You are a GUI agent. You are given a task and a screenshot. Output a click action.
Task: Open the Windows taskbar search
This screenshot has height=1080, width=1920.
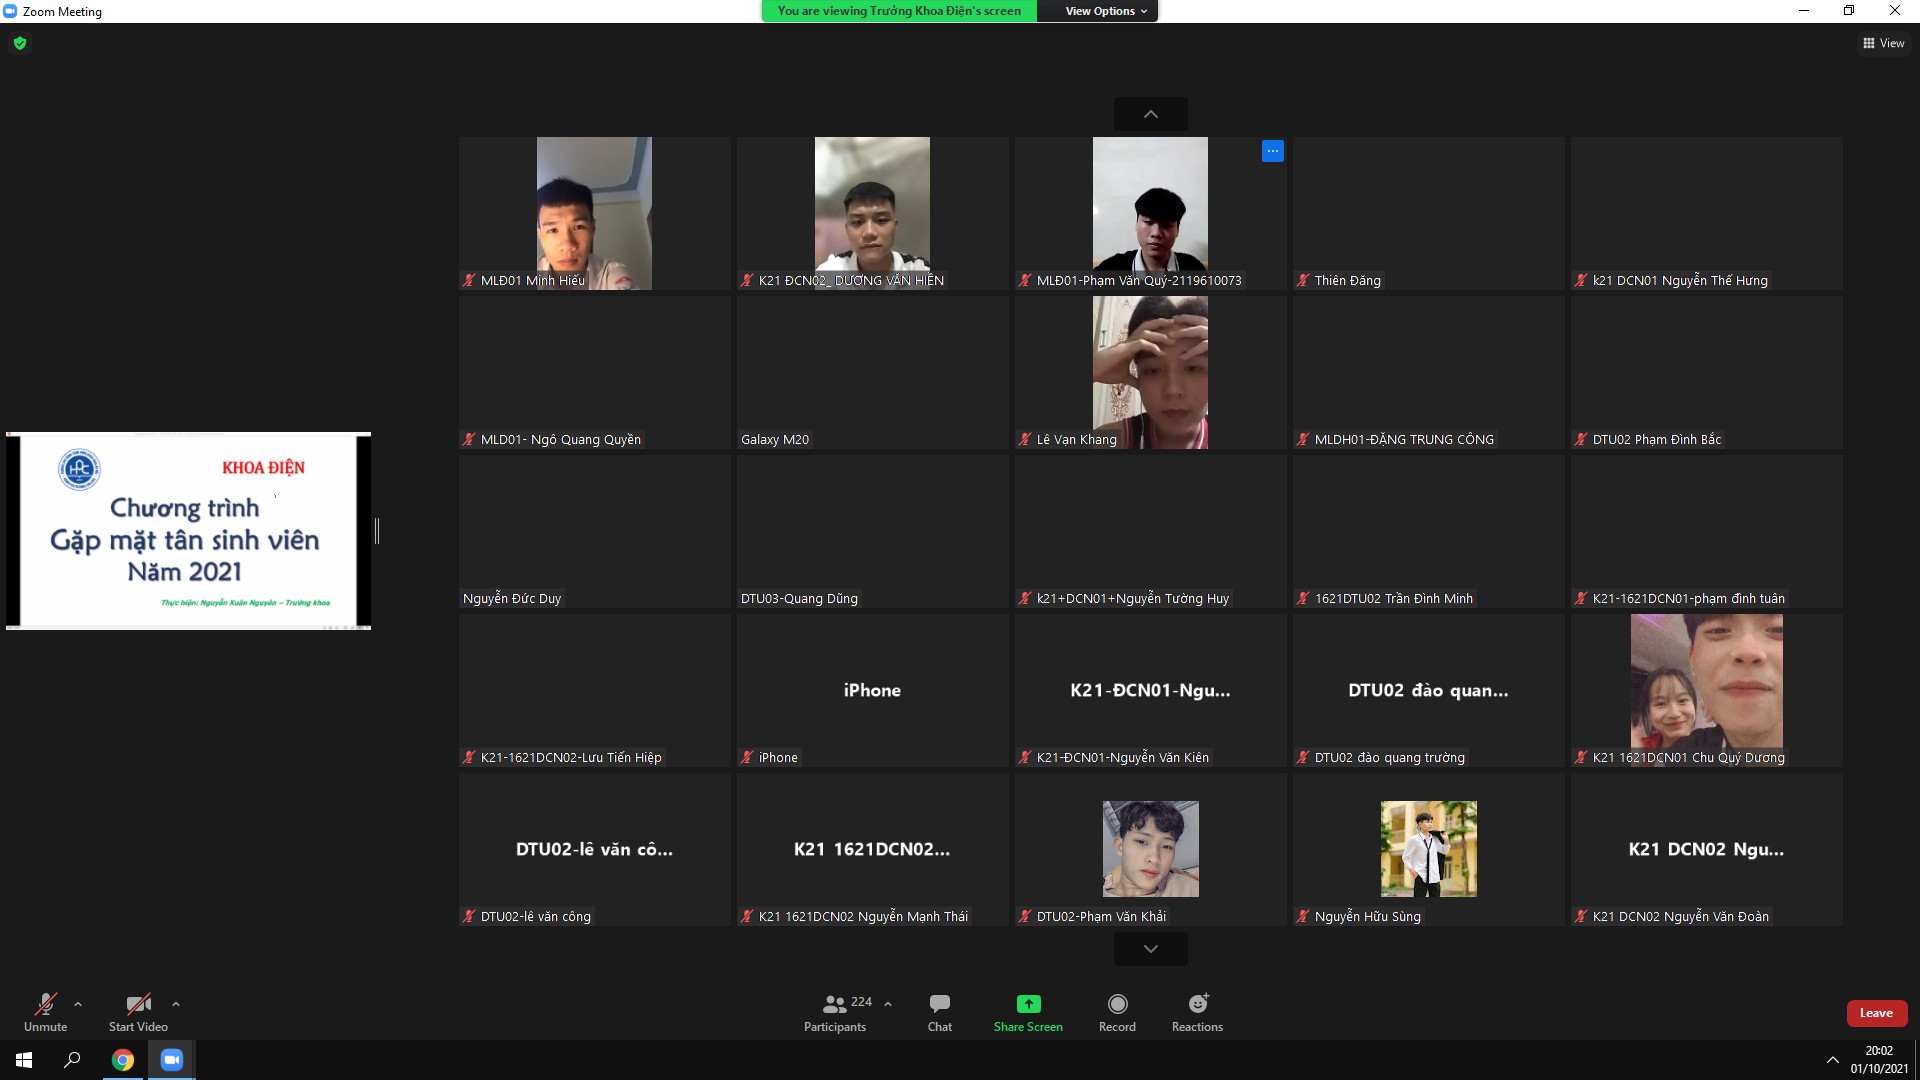[72, 1060]
